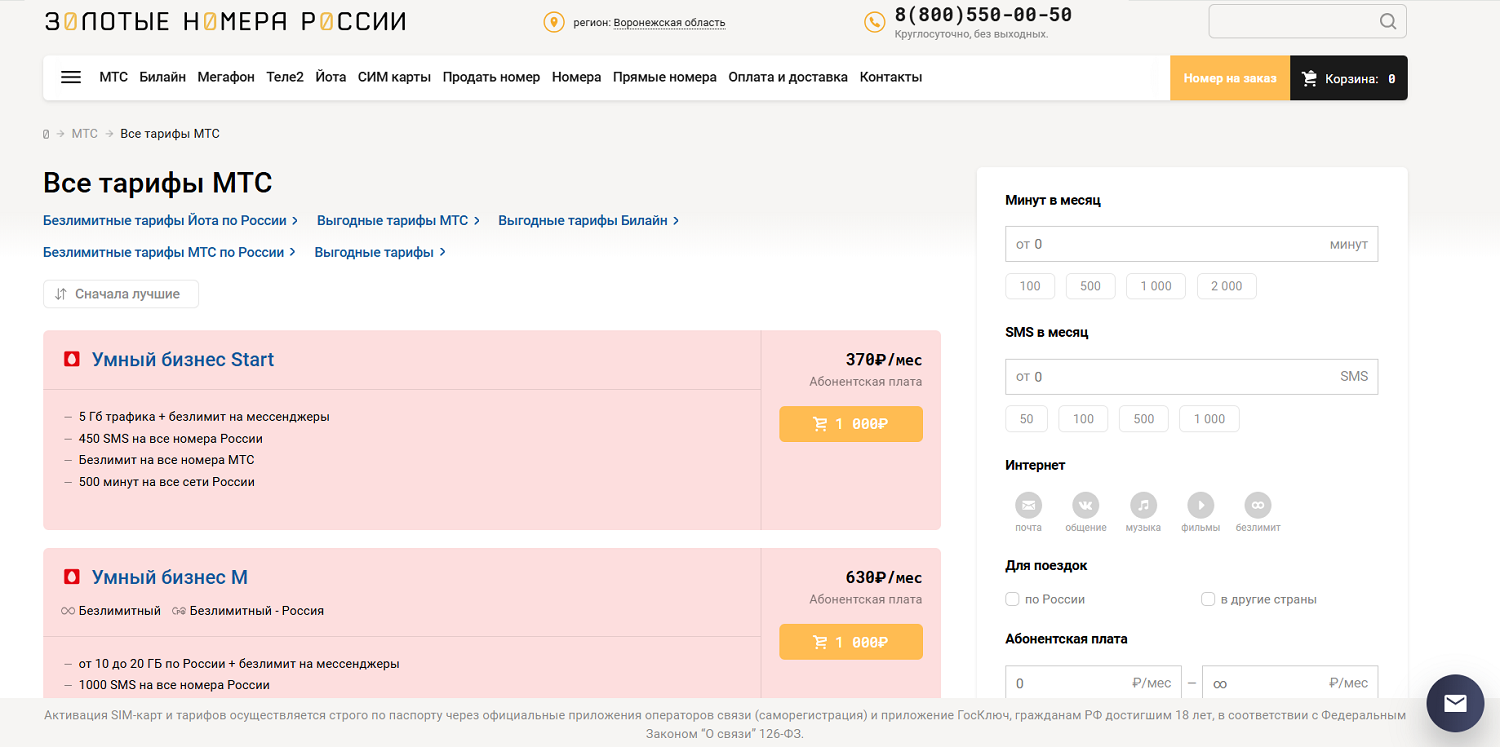Open the Сначала лучшие sort dropdown
The height and width of the screenshot is (747, 1500).
pyautogui.click(x=121, y=294)
